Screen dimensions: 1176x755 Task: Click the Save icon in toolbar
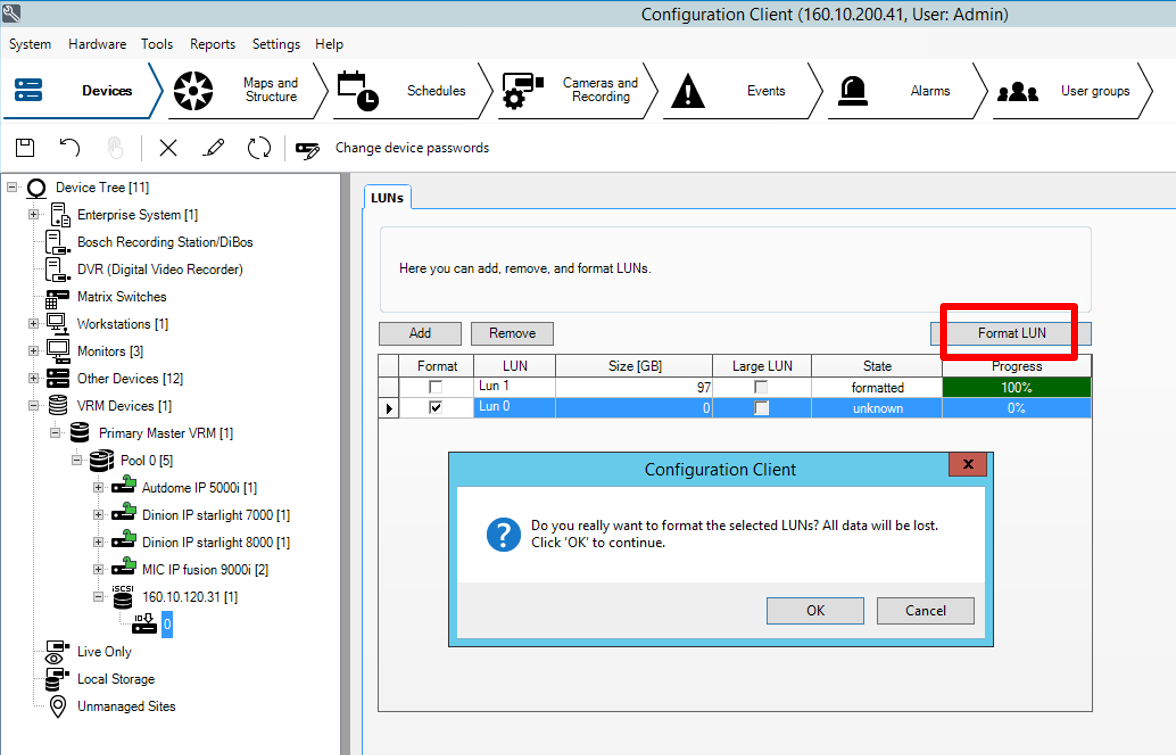[25, 148]
